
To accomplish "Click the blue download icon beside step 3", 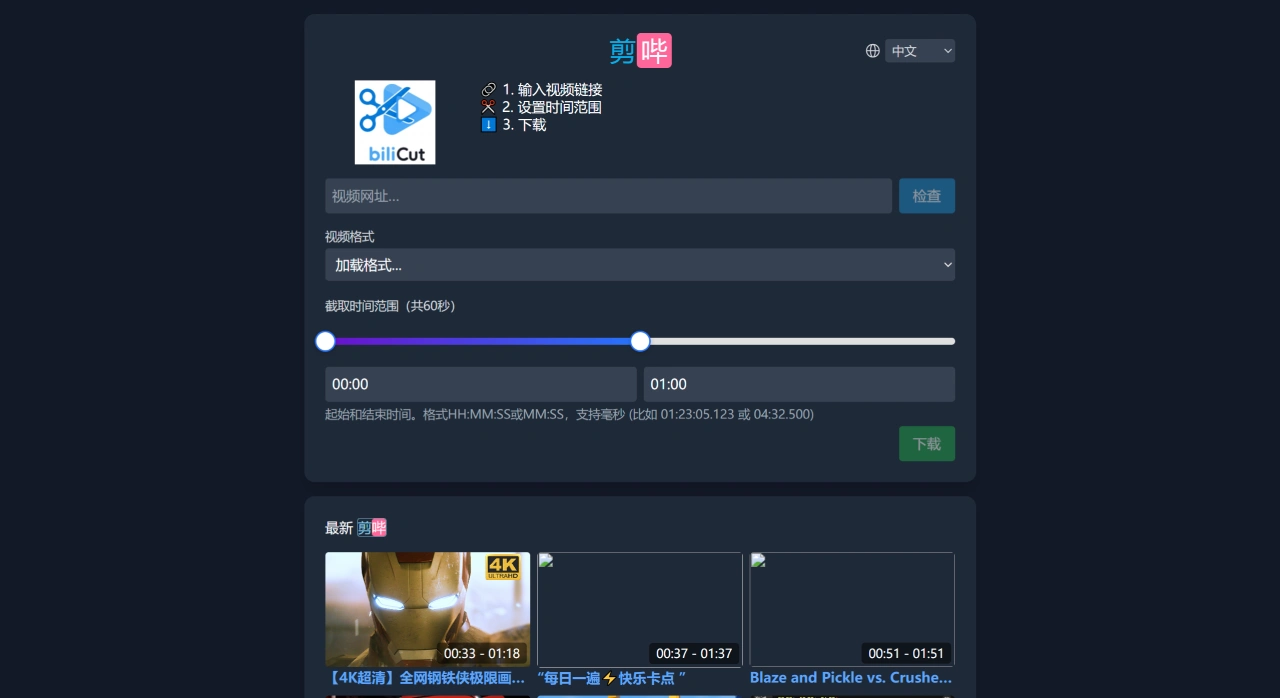I will pos(488,125).
